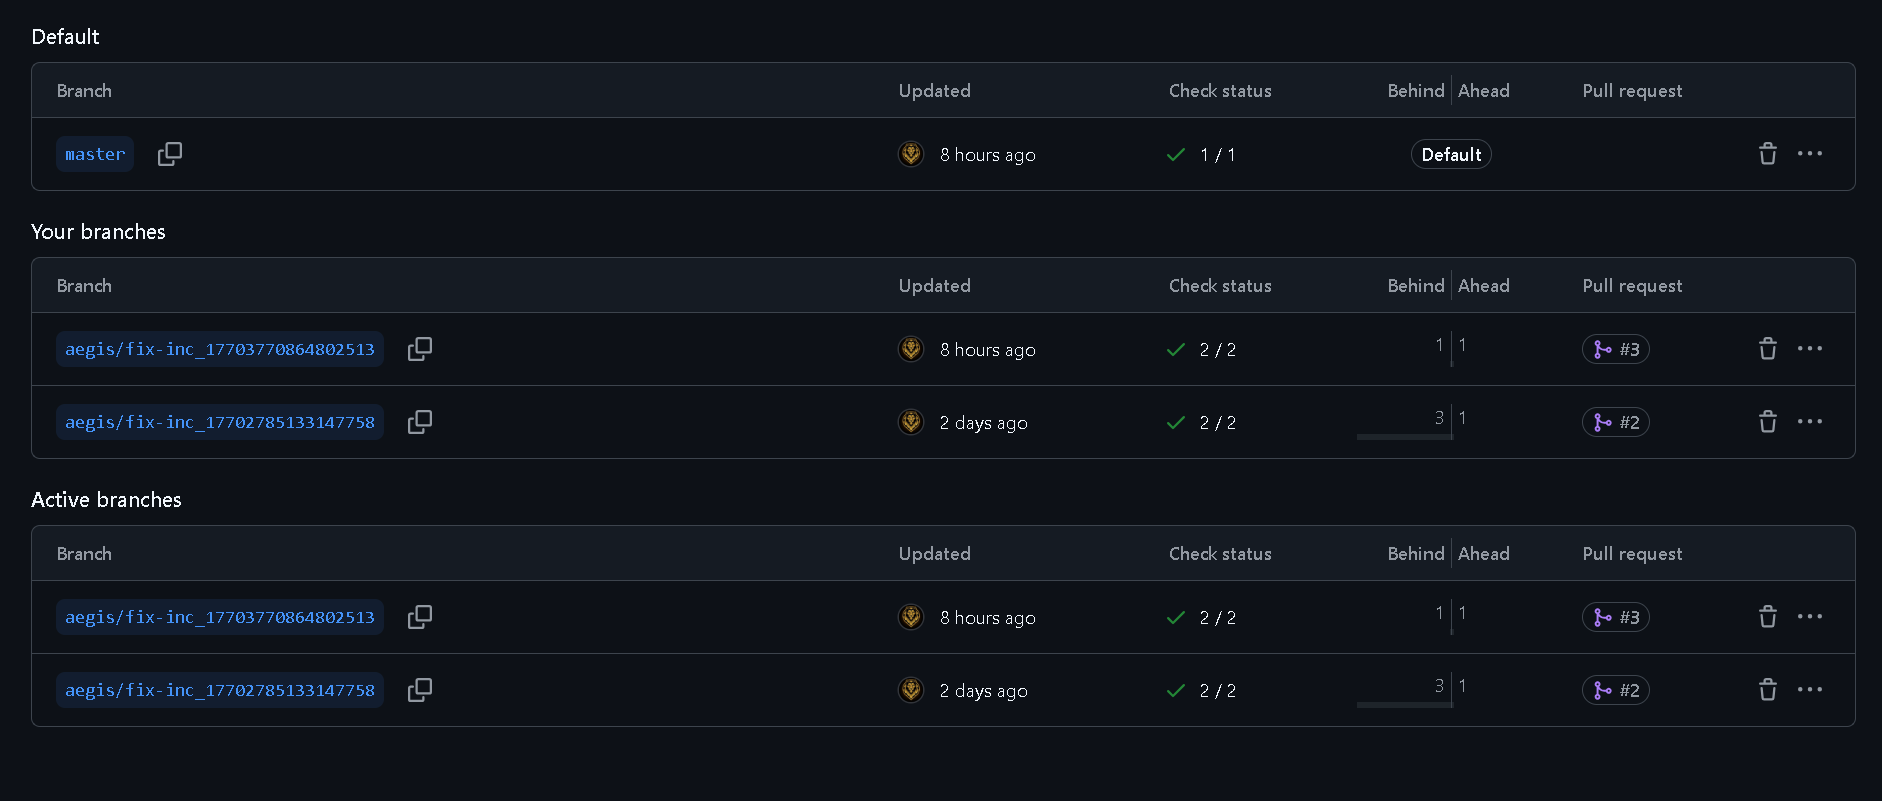This screenshot has width=1882, height=801.
Task: Delete branch ending 864802513 under Your branches
Action: point(1767,349)
